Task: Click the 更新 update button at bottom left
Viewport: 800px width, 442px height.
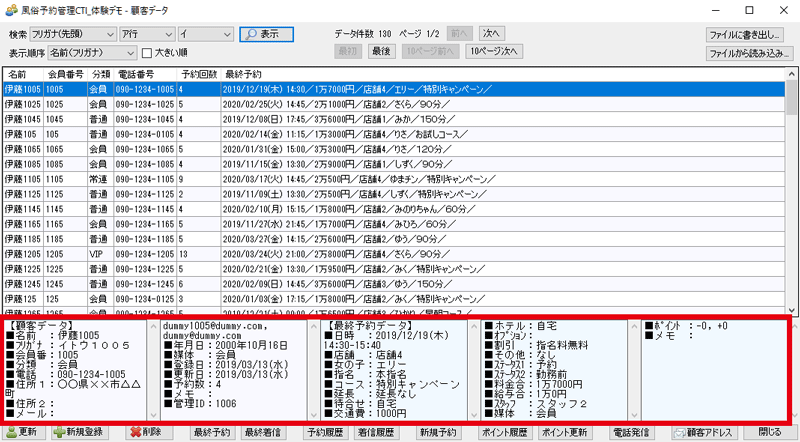Action: [x=24, y=432]
